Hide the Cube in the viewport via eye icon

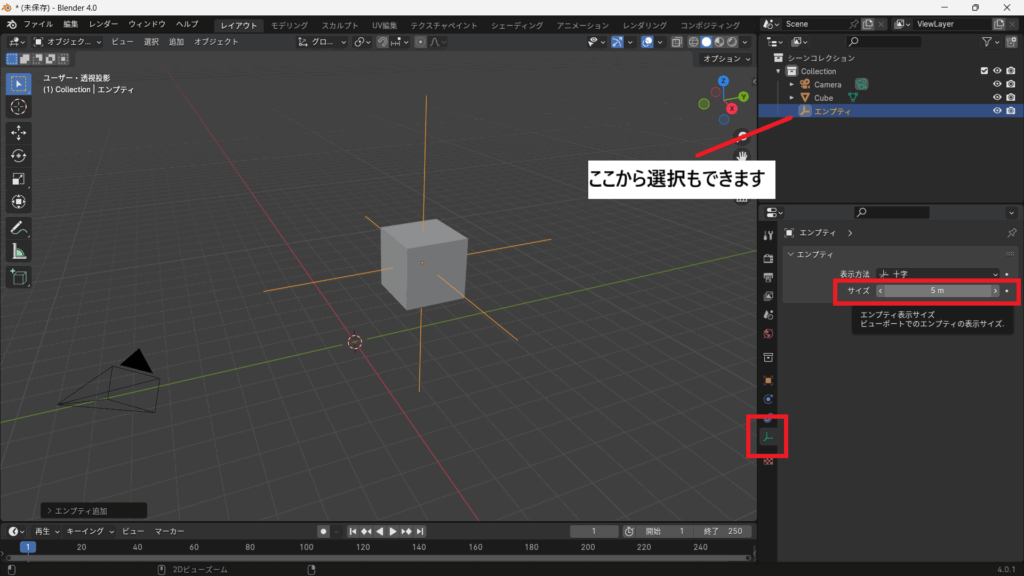[x=996, y=98]
